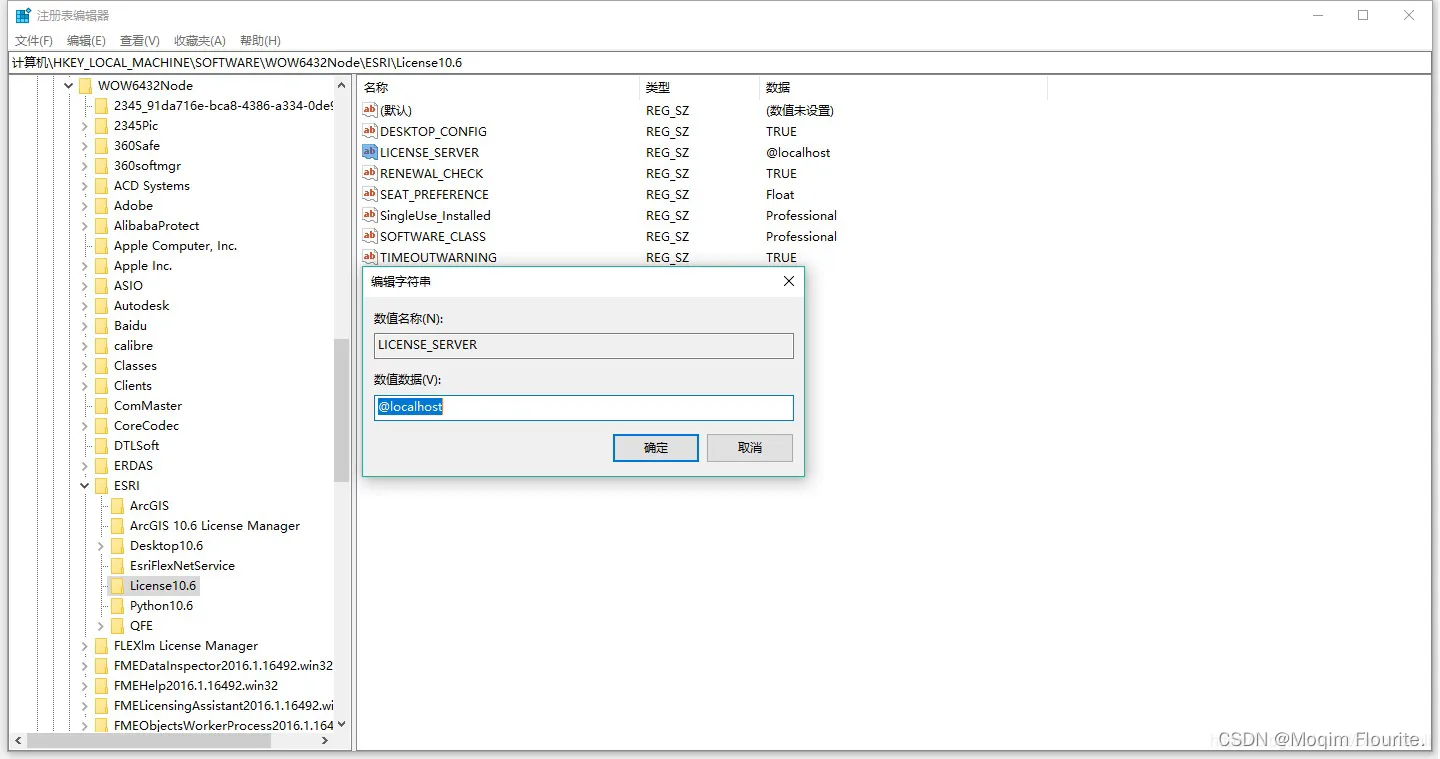
Task: Cancel the string edit with 取消
Action: 750,448
